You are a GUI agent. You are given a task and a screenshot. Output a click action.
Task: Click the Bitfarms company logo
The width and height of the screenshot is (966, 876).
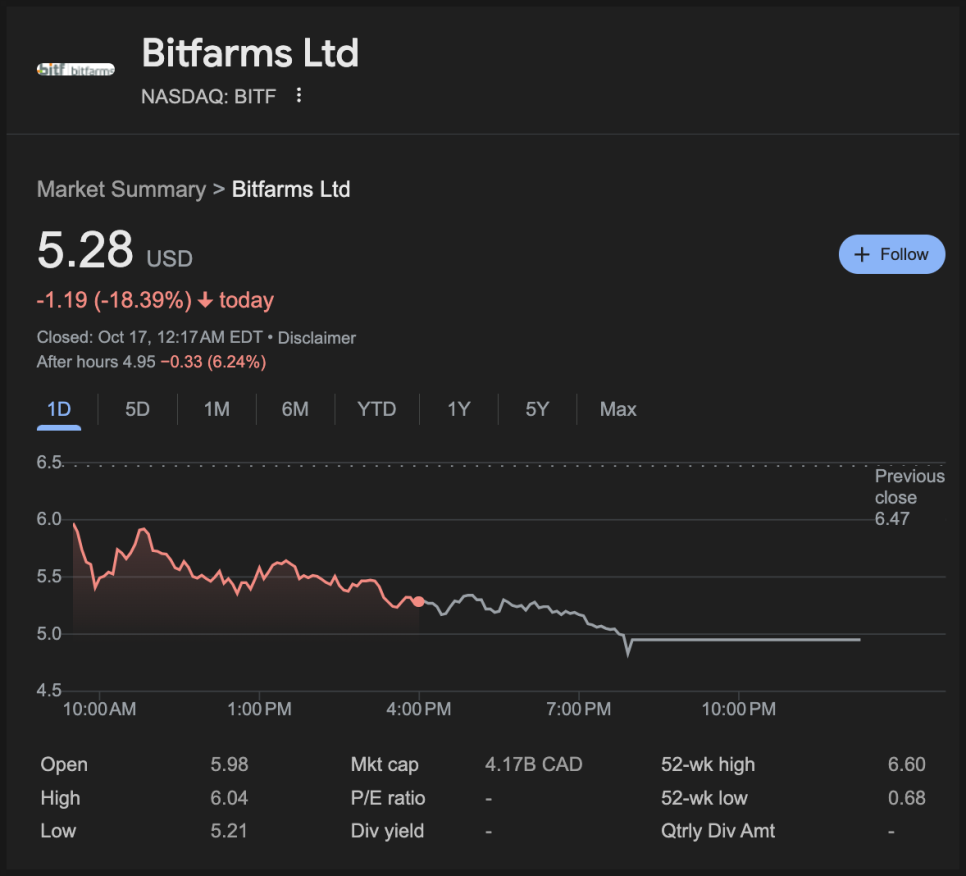pos(75,69)
